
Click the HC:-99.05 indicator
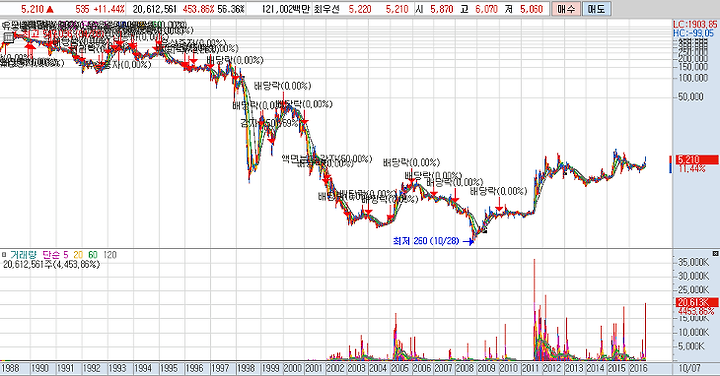pos(693,33)
